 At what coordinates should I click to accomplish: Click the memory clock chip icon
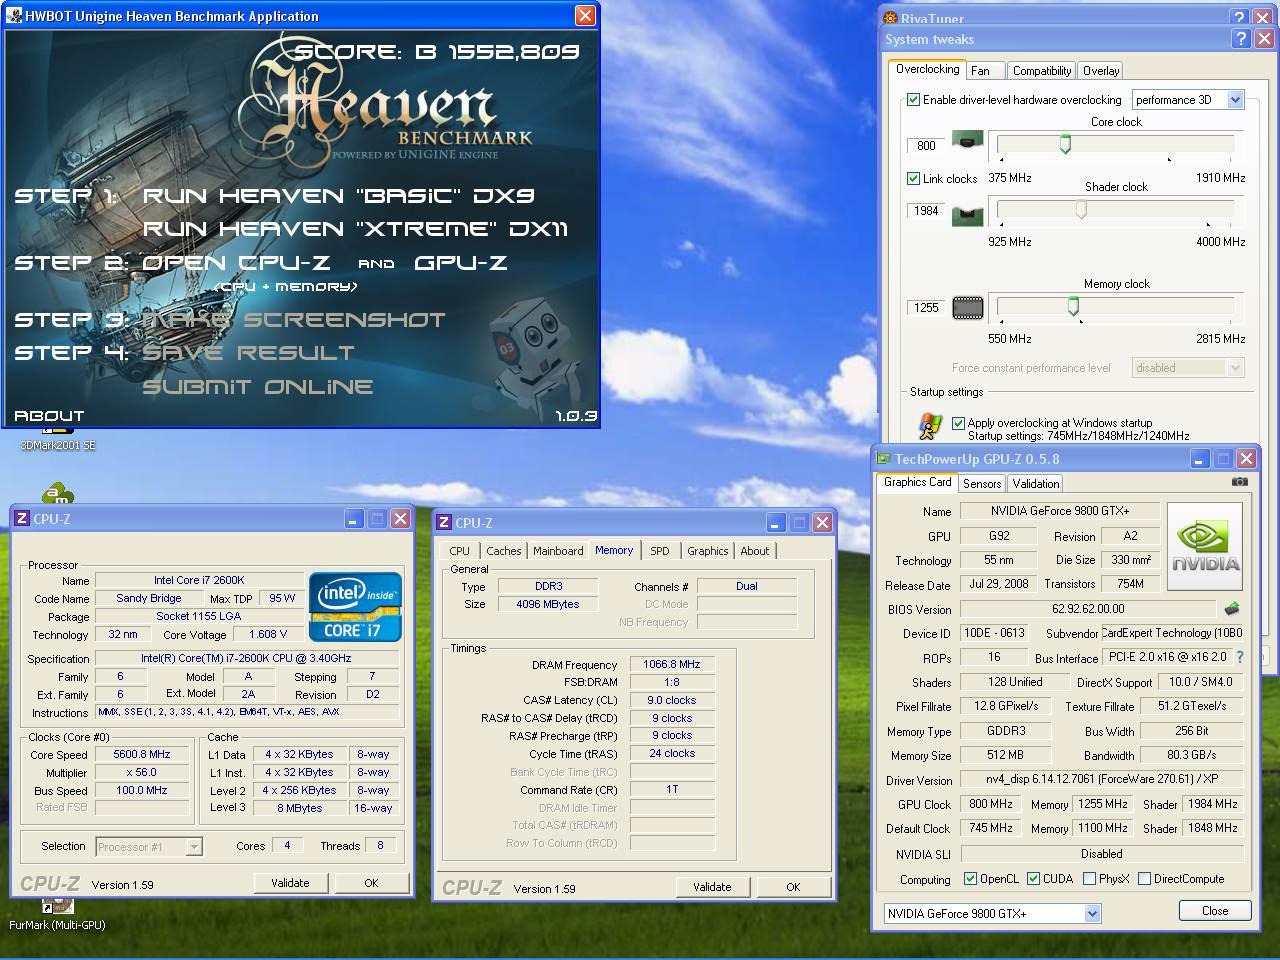coord(968,308)
